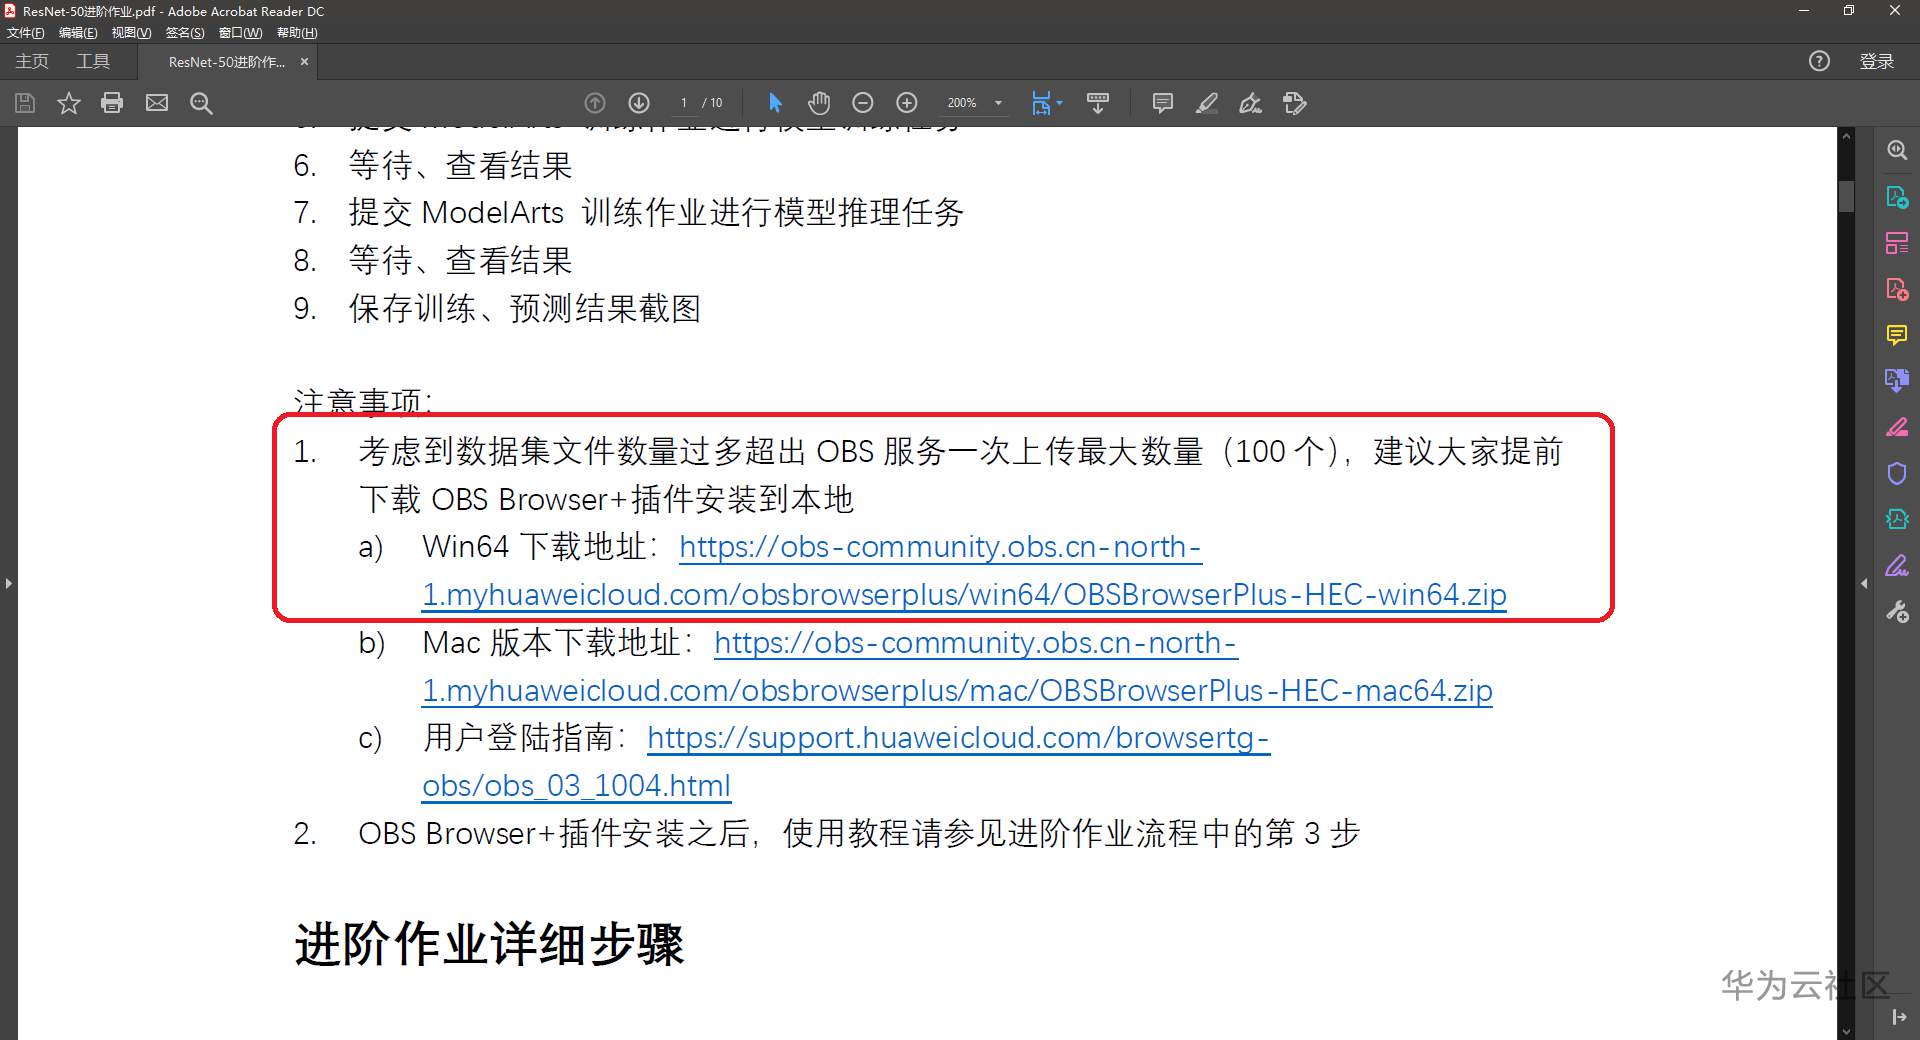Open the help question mark
Screen dimensions: 1920x1040
[1819, 61]
